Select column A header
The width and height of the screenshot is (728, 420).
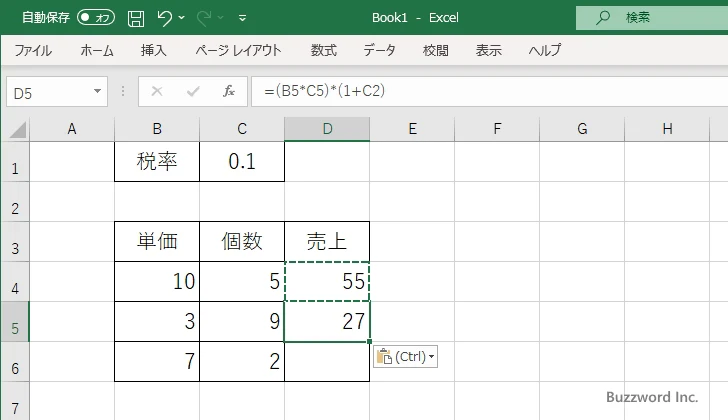[x=72, y=129]
